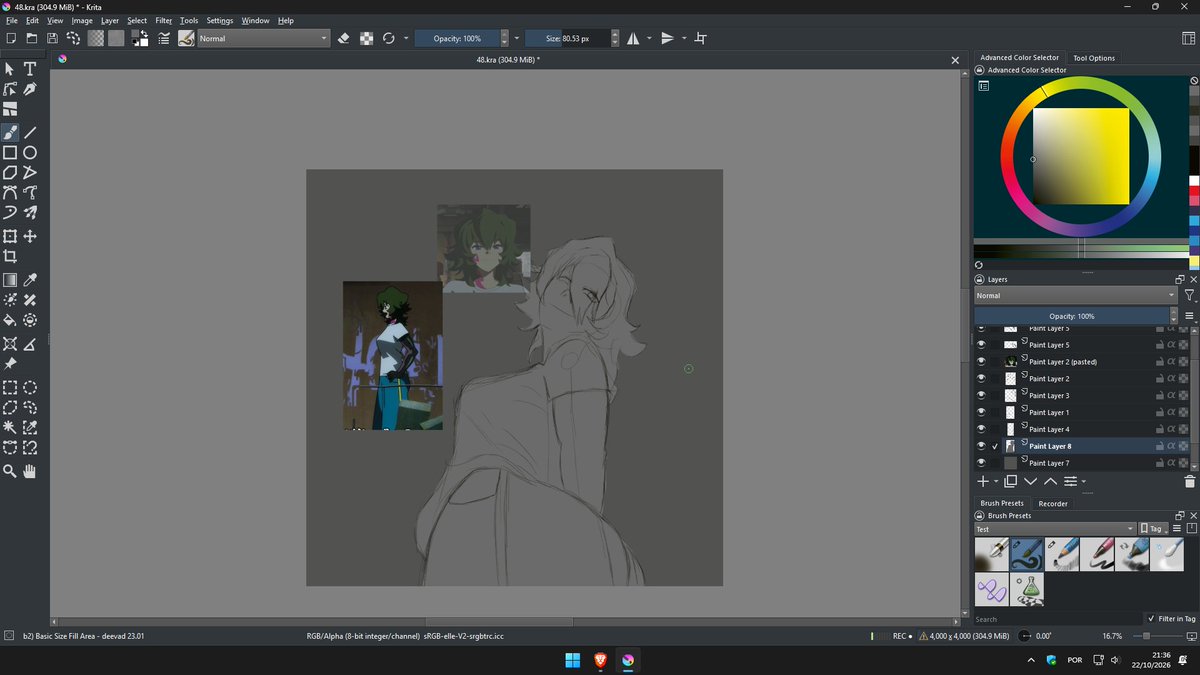Select the Line tool
Screen dimensions: 1200x675
pos(30,132)
